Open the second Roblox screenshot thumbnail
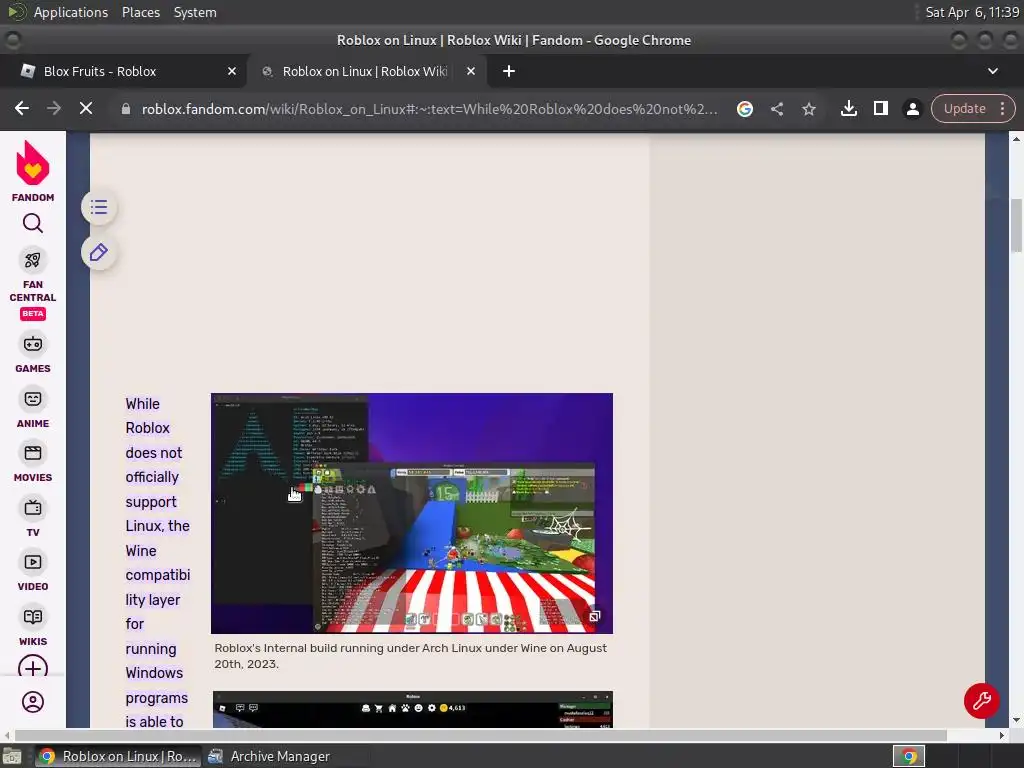The height and width of the screenshot is (768, 1024). point(413,709)
